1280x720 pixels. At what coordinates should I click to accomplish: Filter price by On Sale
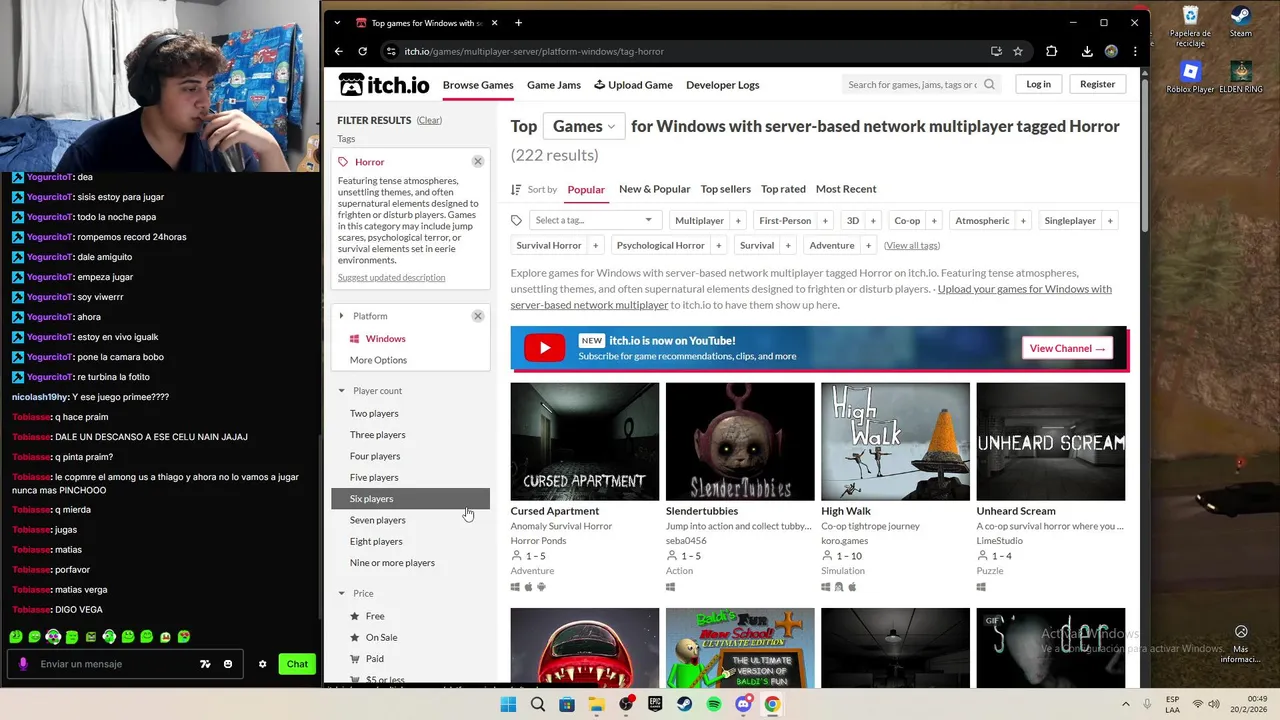click(381, 638)
